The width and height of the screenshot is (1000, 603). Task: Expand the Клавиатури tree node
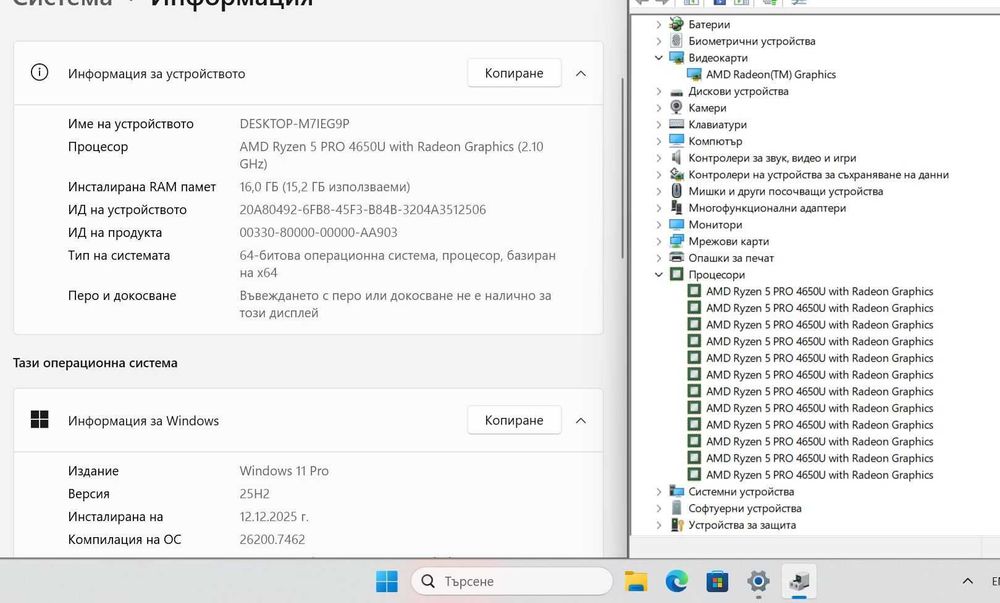coord(659,124)
